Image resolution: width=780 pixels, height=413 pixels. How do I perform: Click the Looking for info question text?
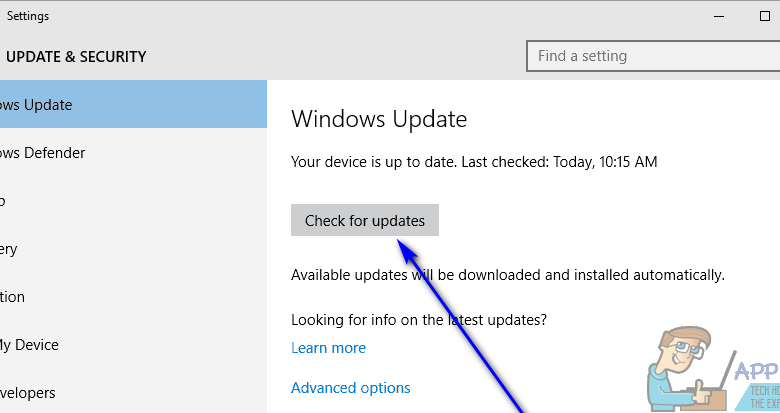pyautogui.click(x=419, y=320)
